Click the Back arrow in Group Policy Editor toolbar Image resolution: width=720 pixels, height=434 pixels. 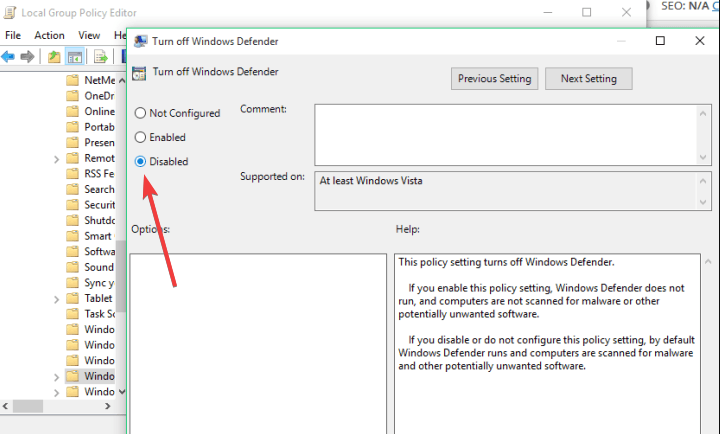(x=8, y=57)
